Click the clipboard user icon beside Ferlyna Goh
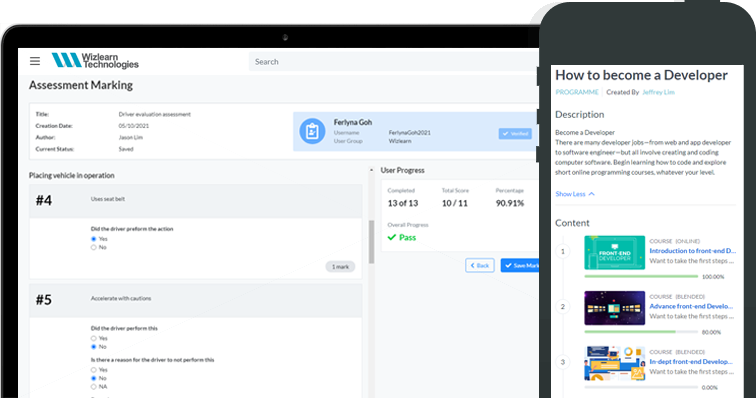 (312, 131)
